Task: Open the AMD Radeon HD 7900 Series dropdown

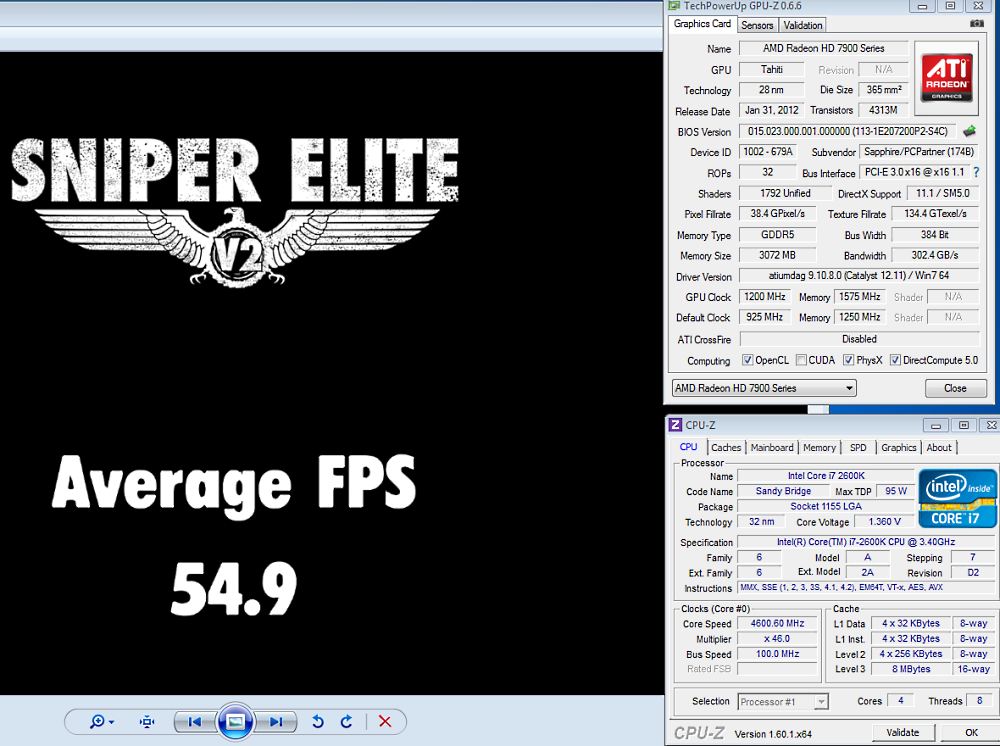Action: click(x=764, y=388)
